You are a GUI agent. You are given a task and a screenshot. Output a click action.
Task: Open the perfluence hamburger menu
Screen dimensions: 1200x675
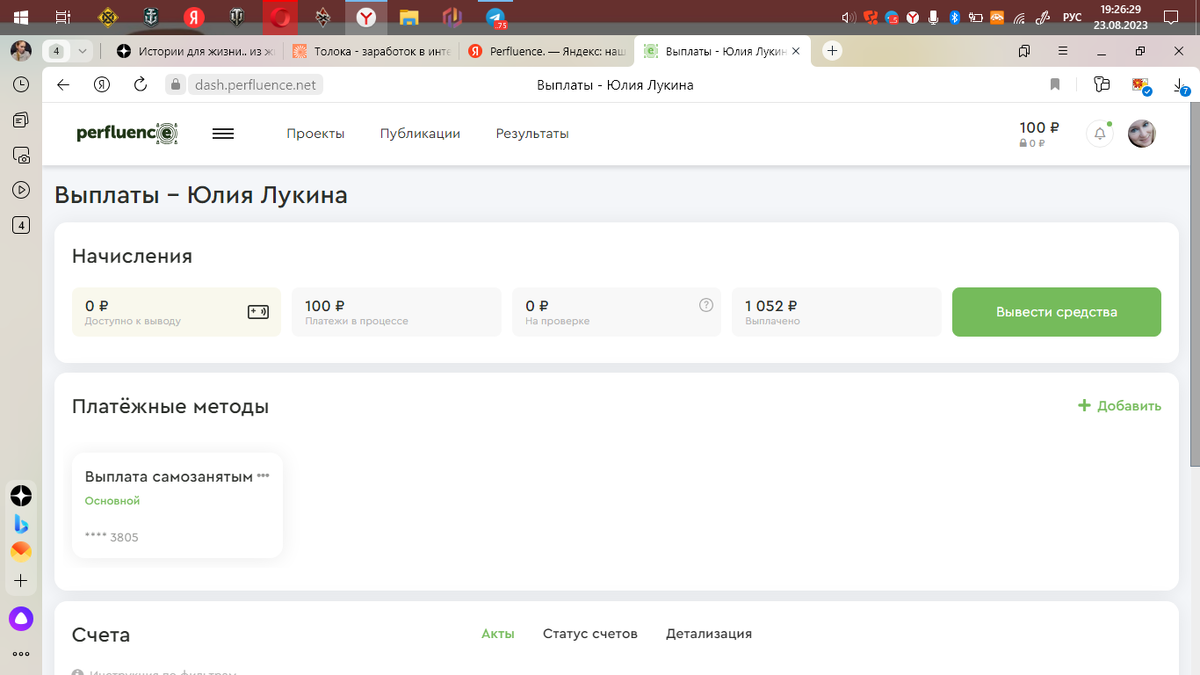pyautogui.click(x=223, y=133)
